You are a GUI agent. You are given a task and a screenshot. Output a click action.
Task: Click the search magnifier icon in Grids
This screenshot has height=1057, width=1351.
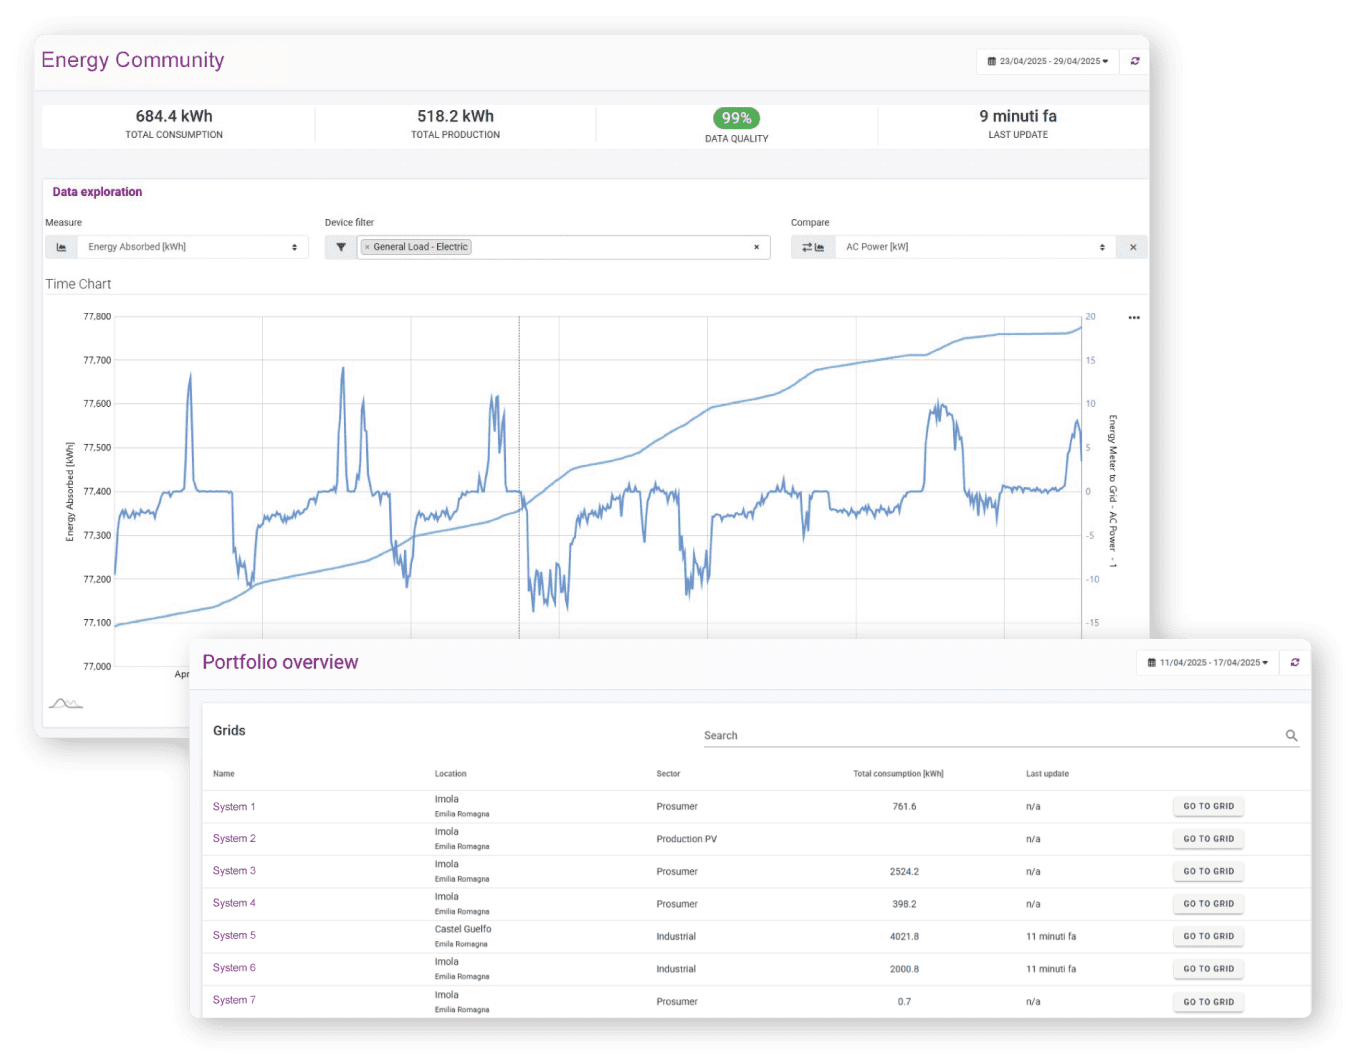[1291, 735]
